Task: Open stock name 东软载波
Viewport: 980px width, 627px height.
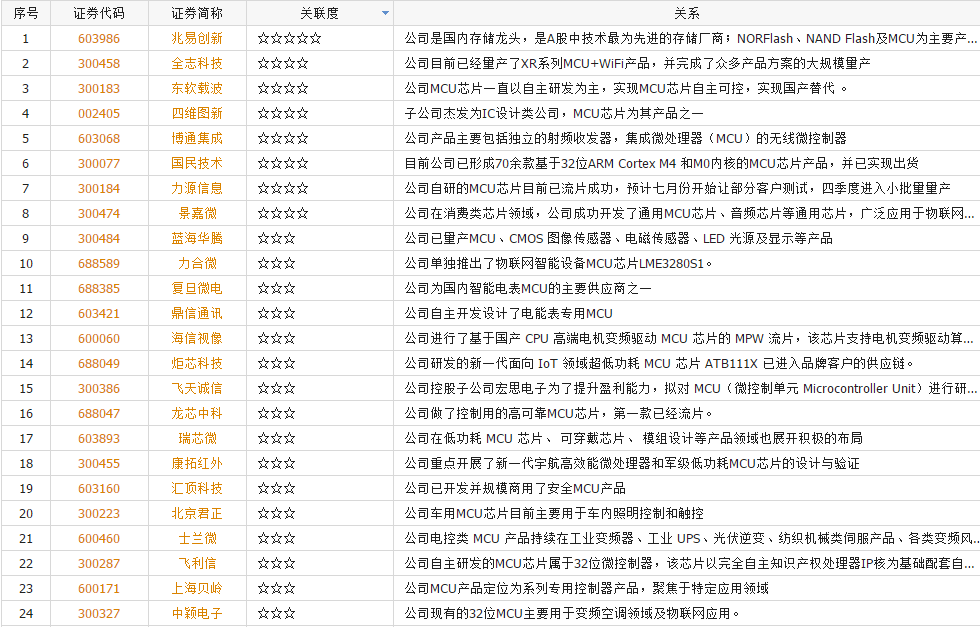Action: [197, 88]
